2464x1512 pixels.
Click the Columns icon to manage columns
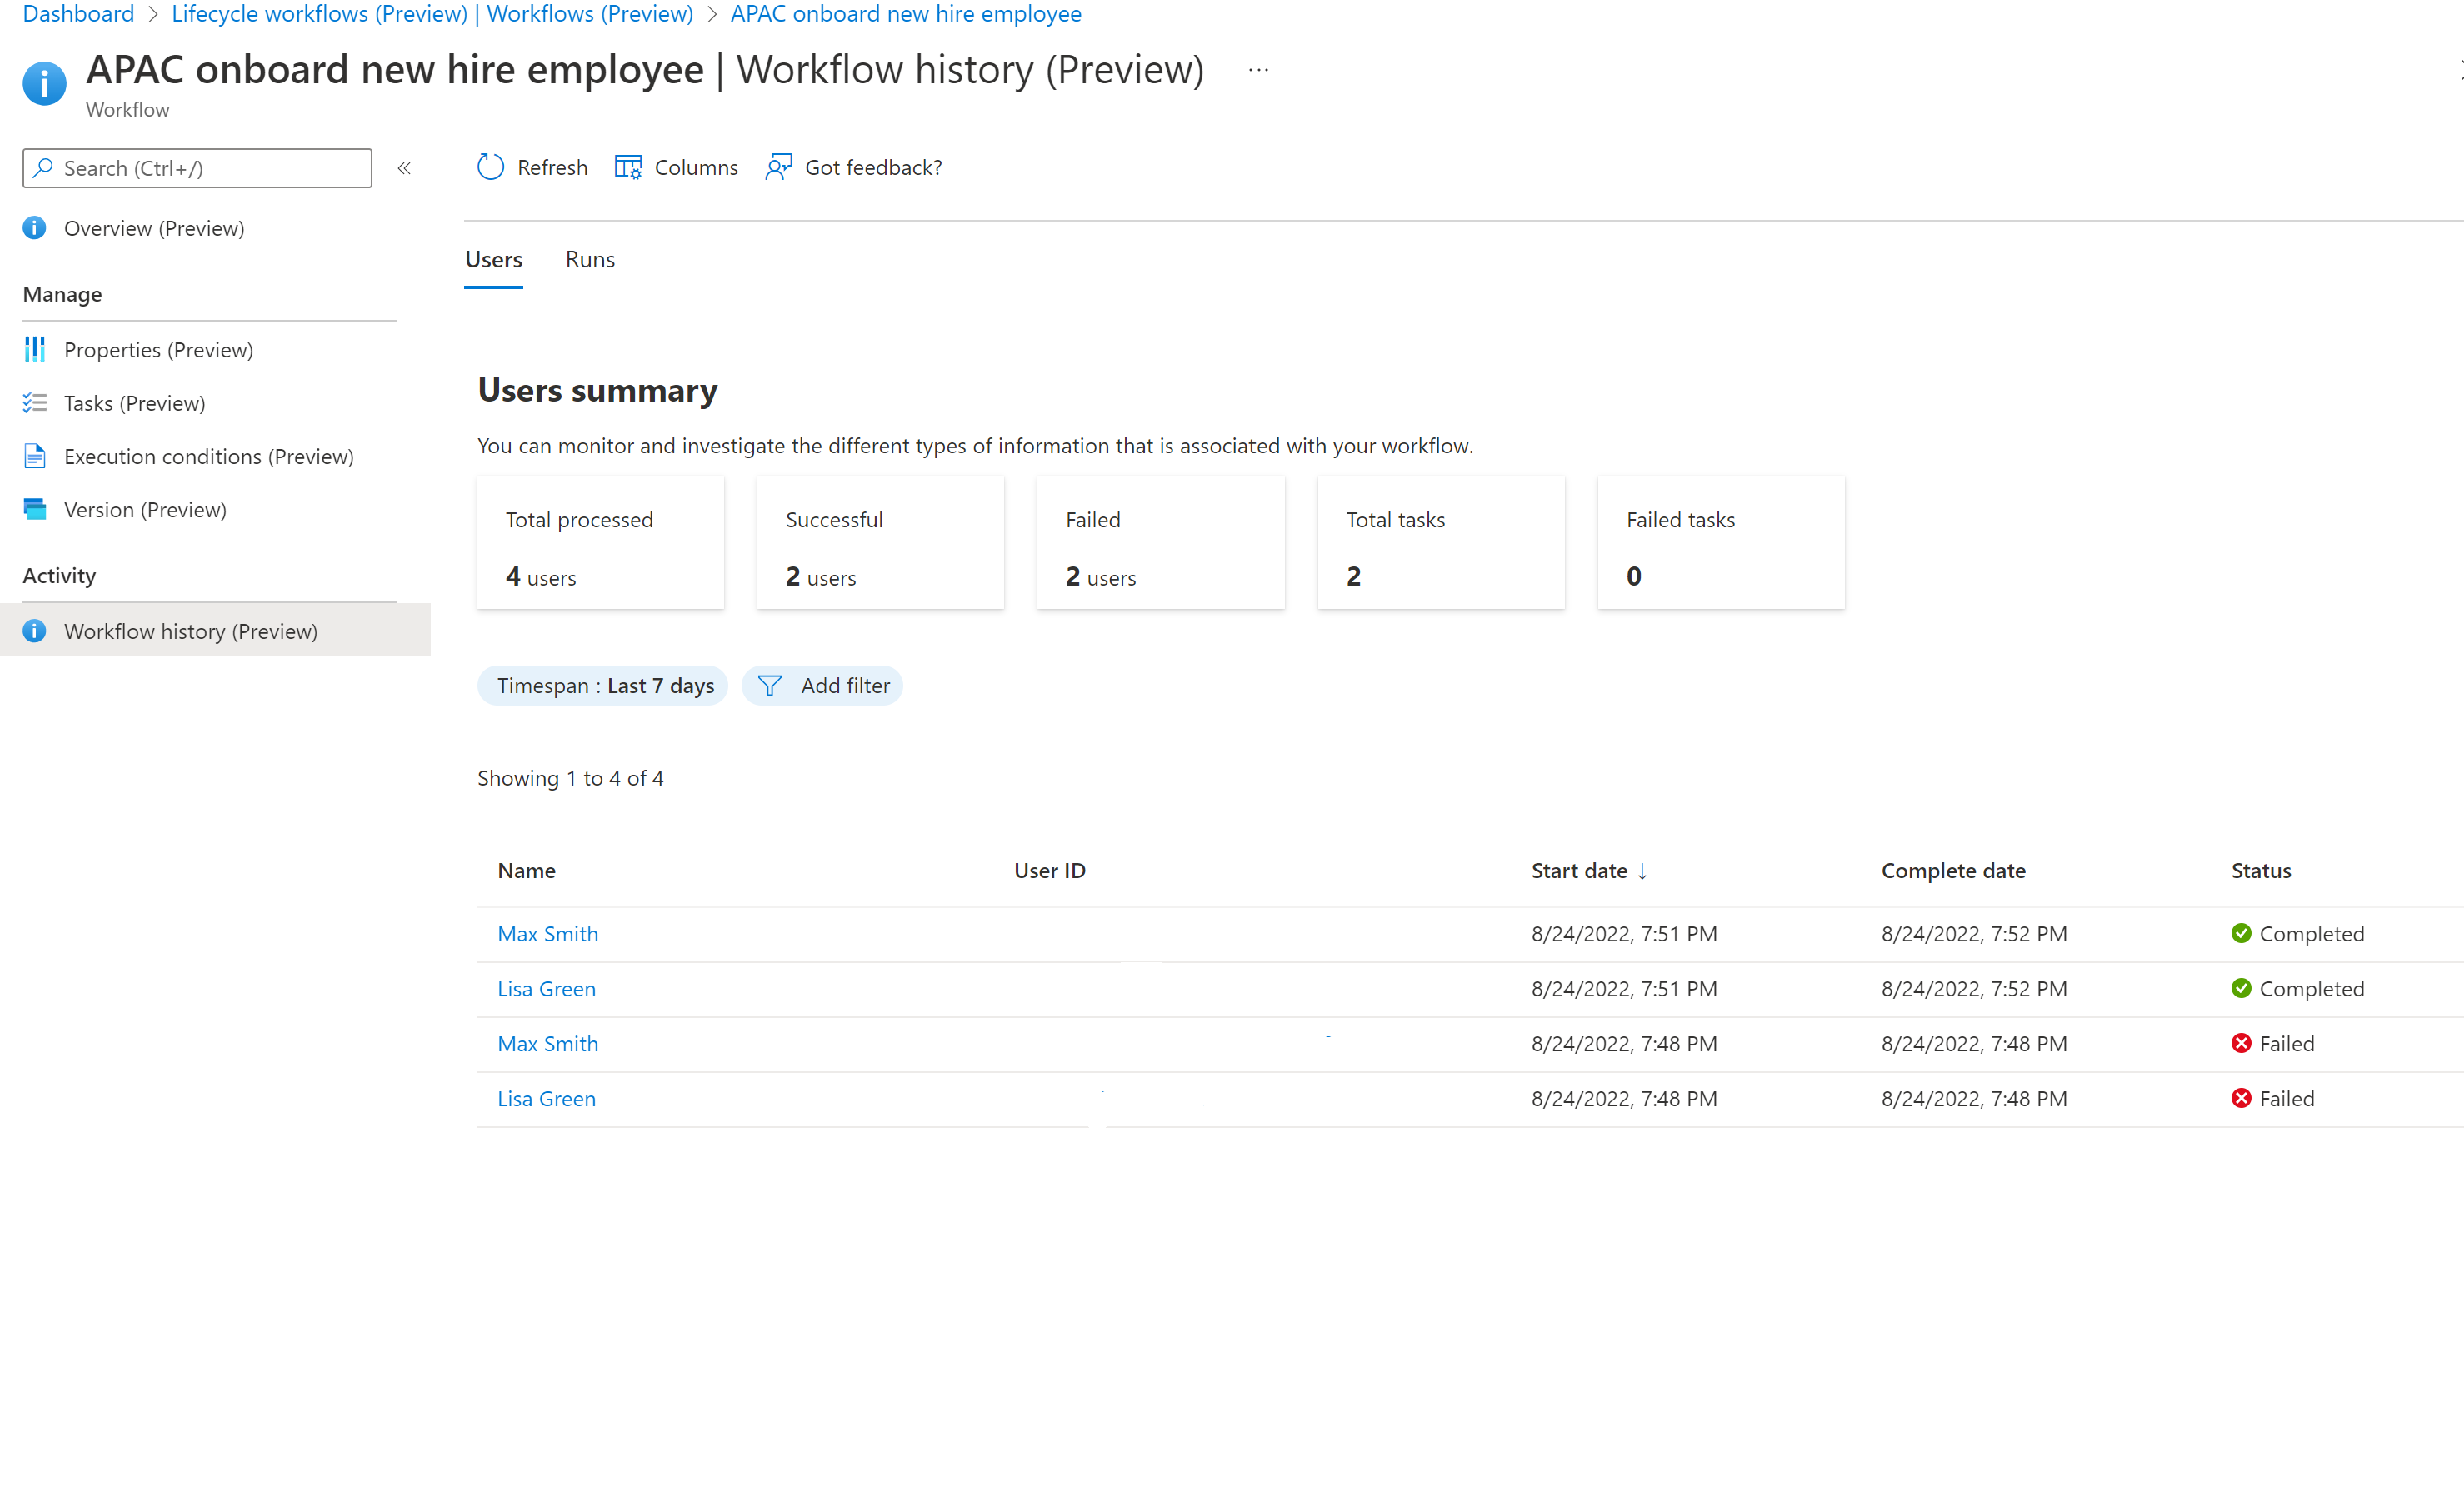pos(630,167)
